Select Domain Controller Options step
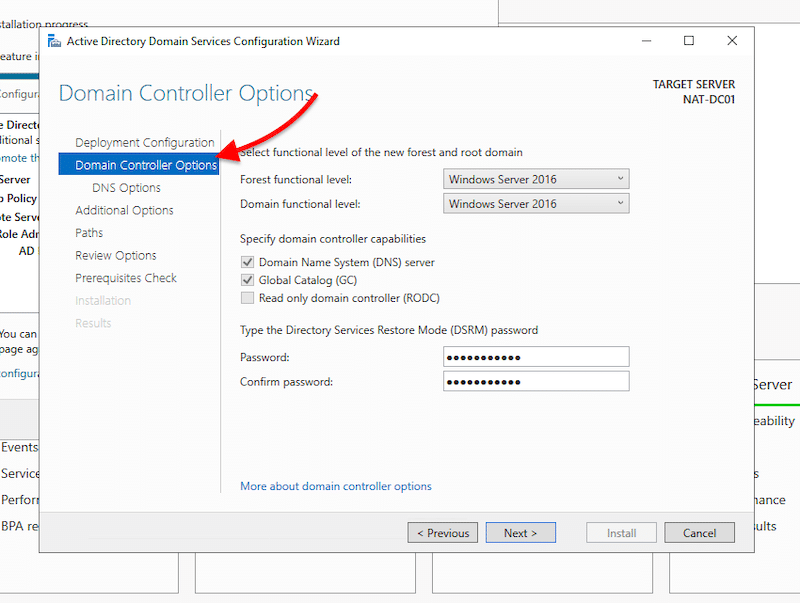The width and height of the screenshot is (800, 603). (x=139, y=165)
